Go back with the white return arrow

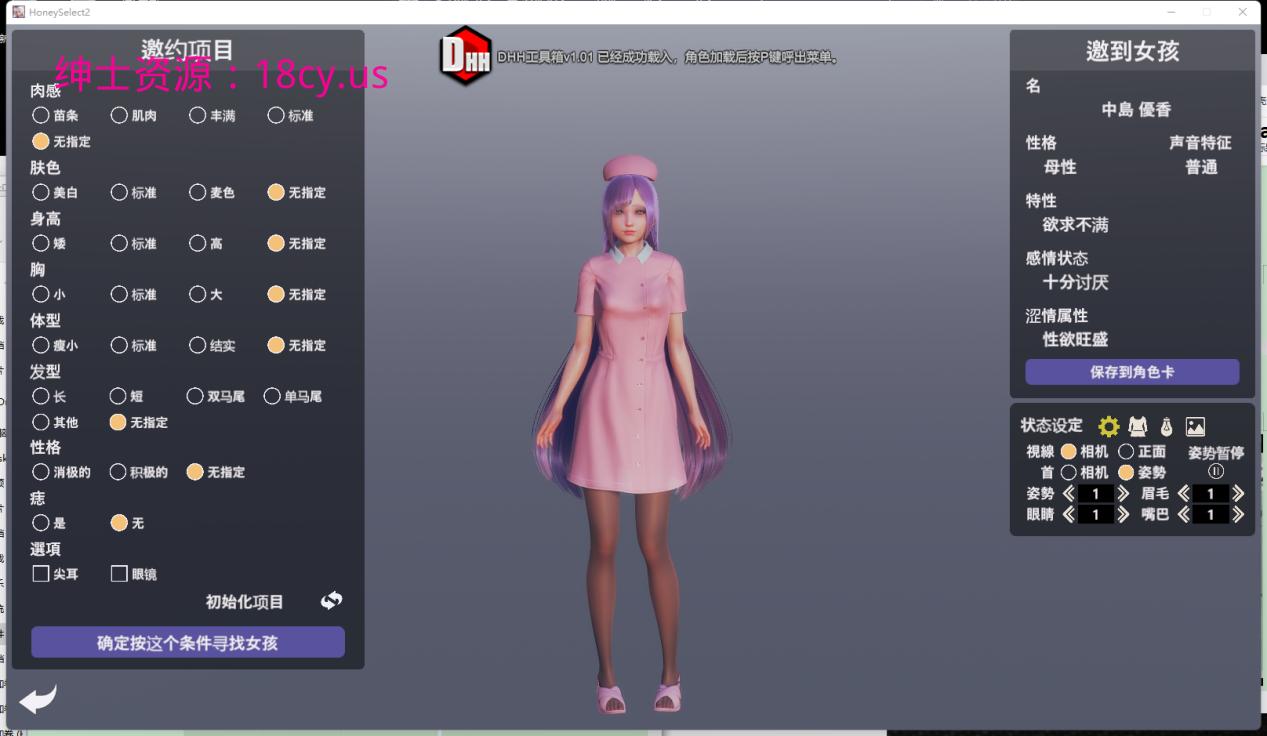[x=38, y=699]
